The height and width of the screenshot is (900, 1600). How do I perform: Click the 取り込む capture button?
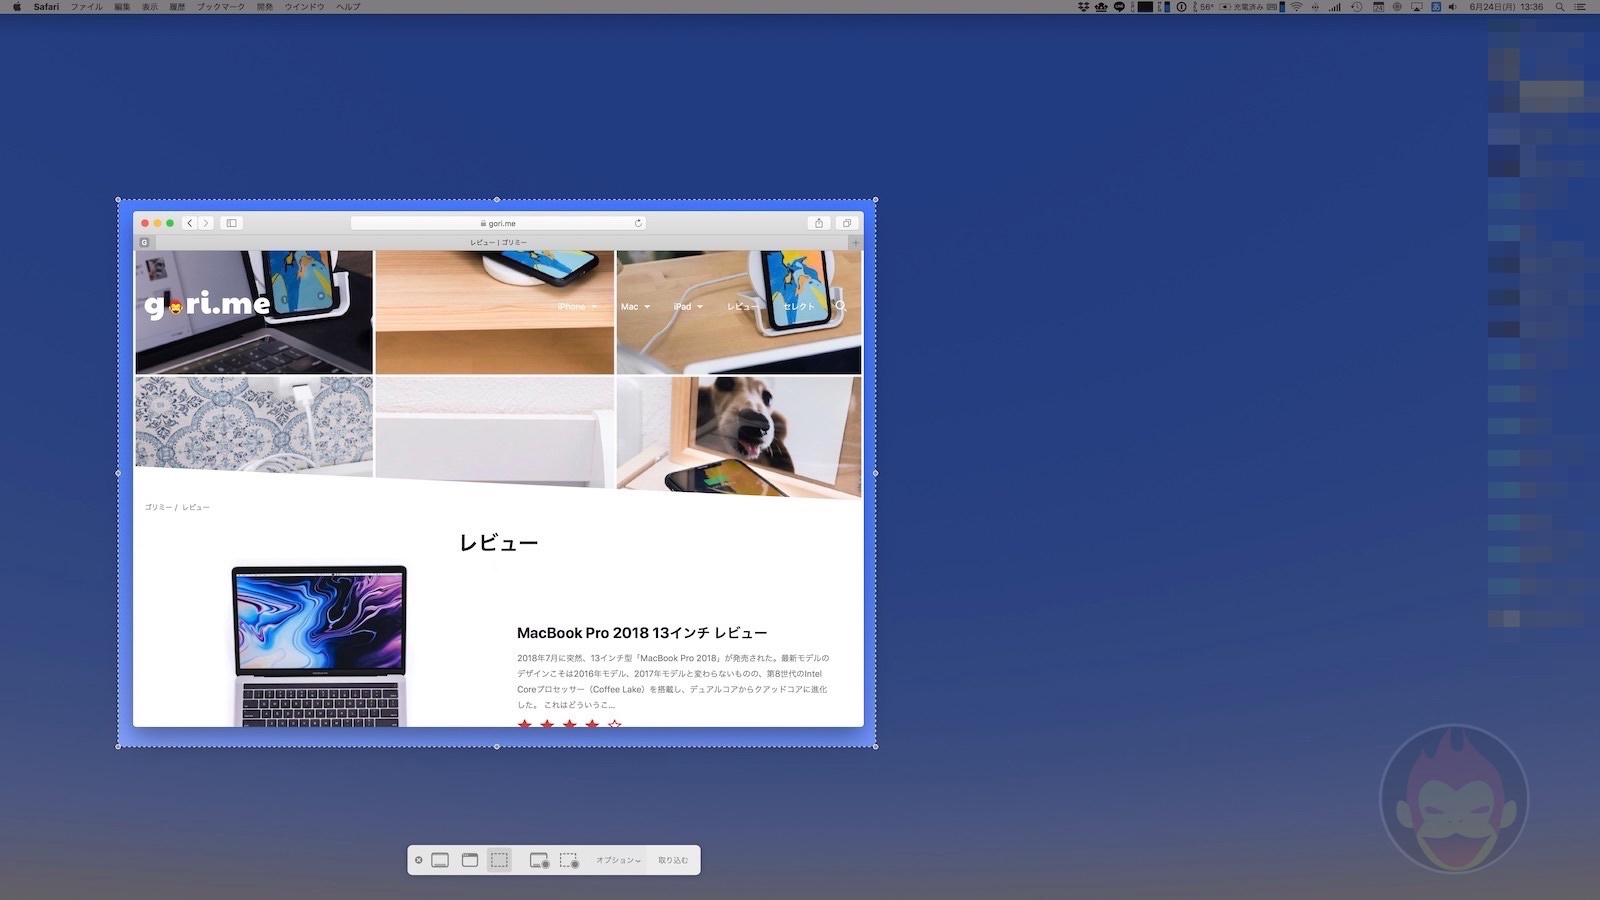[673, 860]
